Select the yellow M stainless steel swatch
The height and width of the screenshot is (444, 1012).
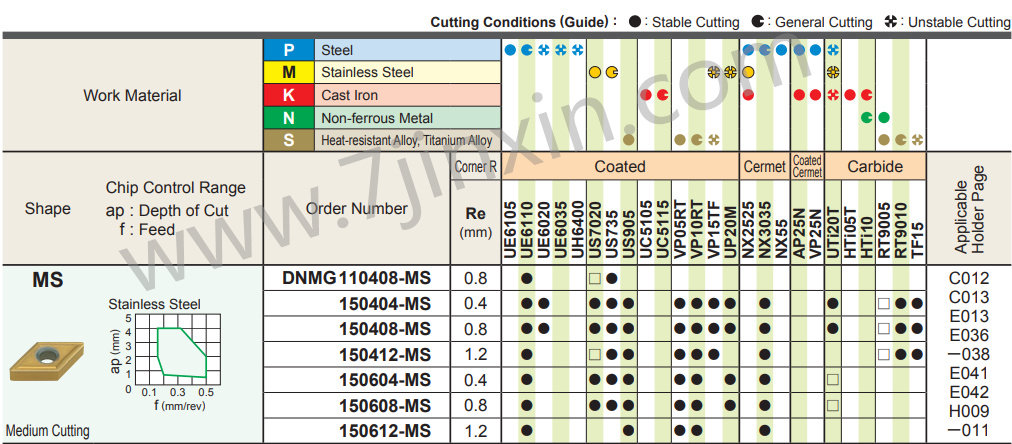click(x=288, y=72)
